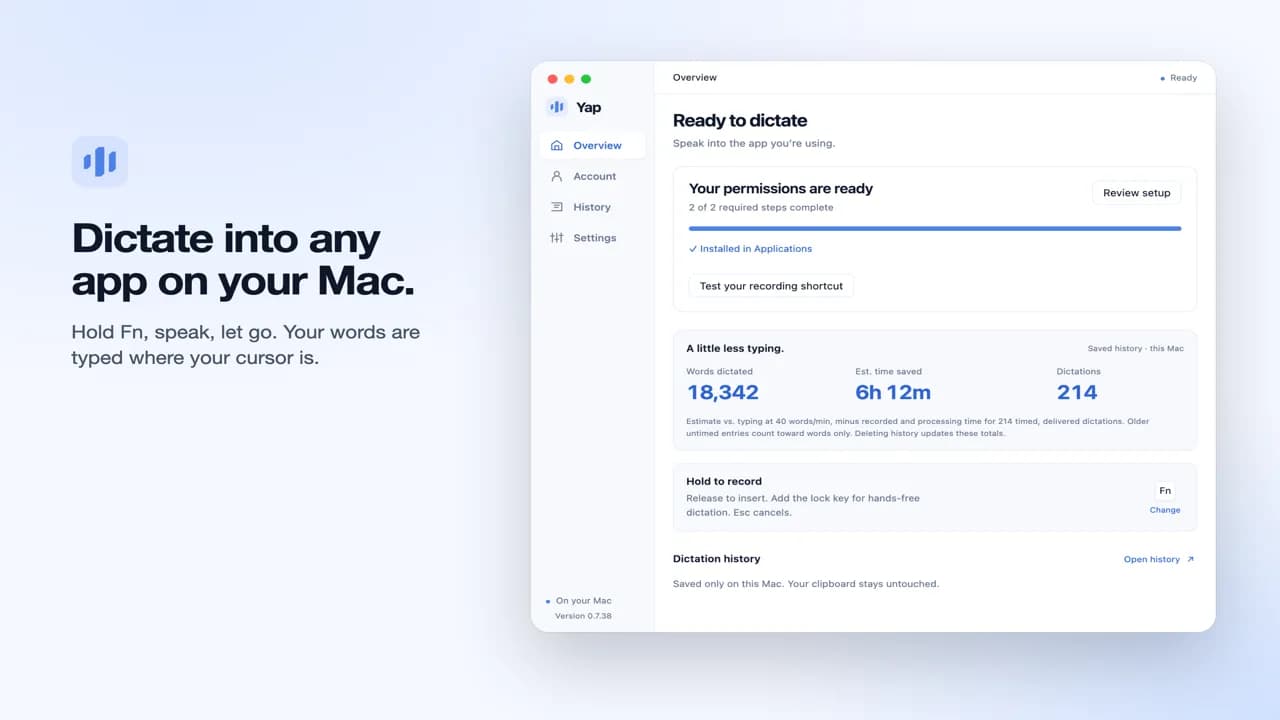Click Test your recording shortcut button

[771, 286]
